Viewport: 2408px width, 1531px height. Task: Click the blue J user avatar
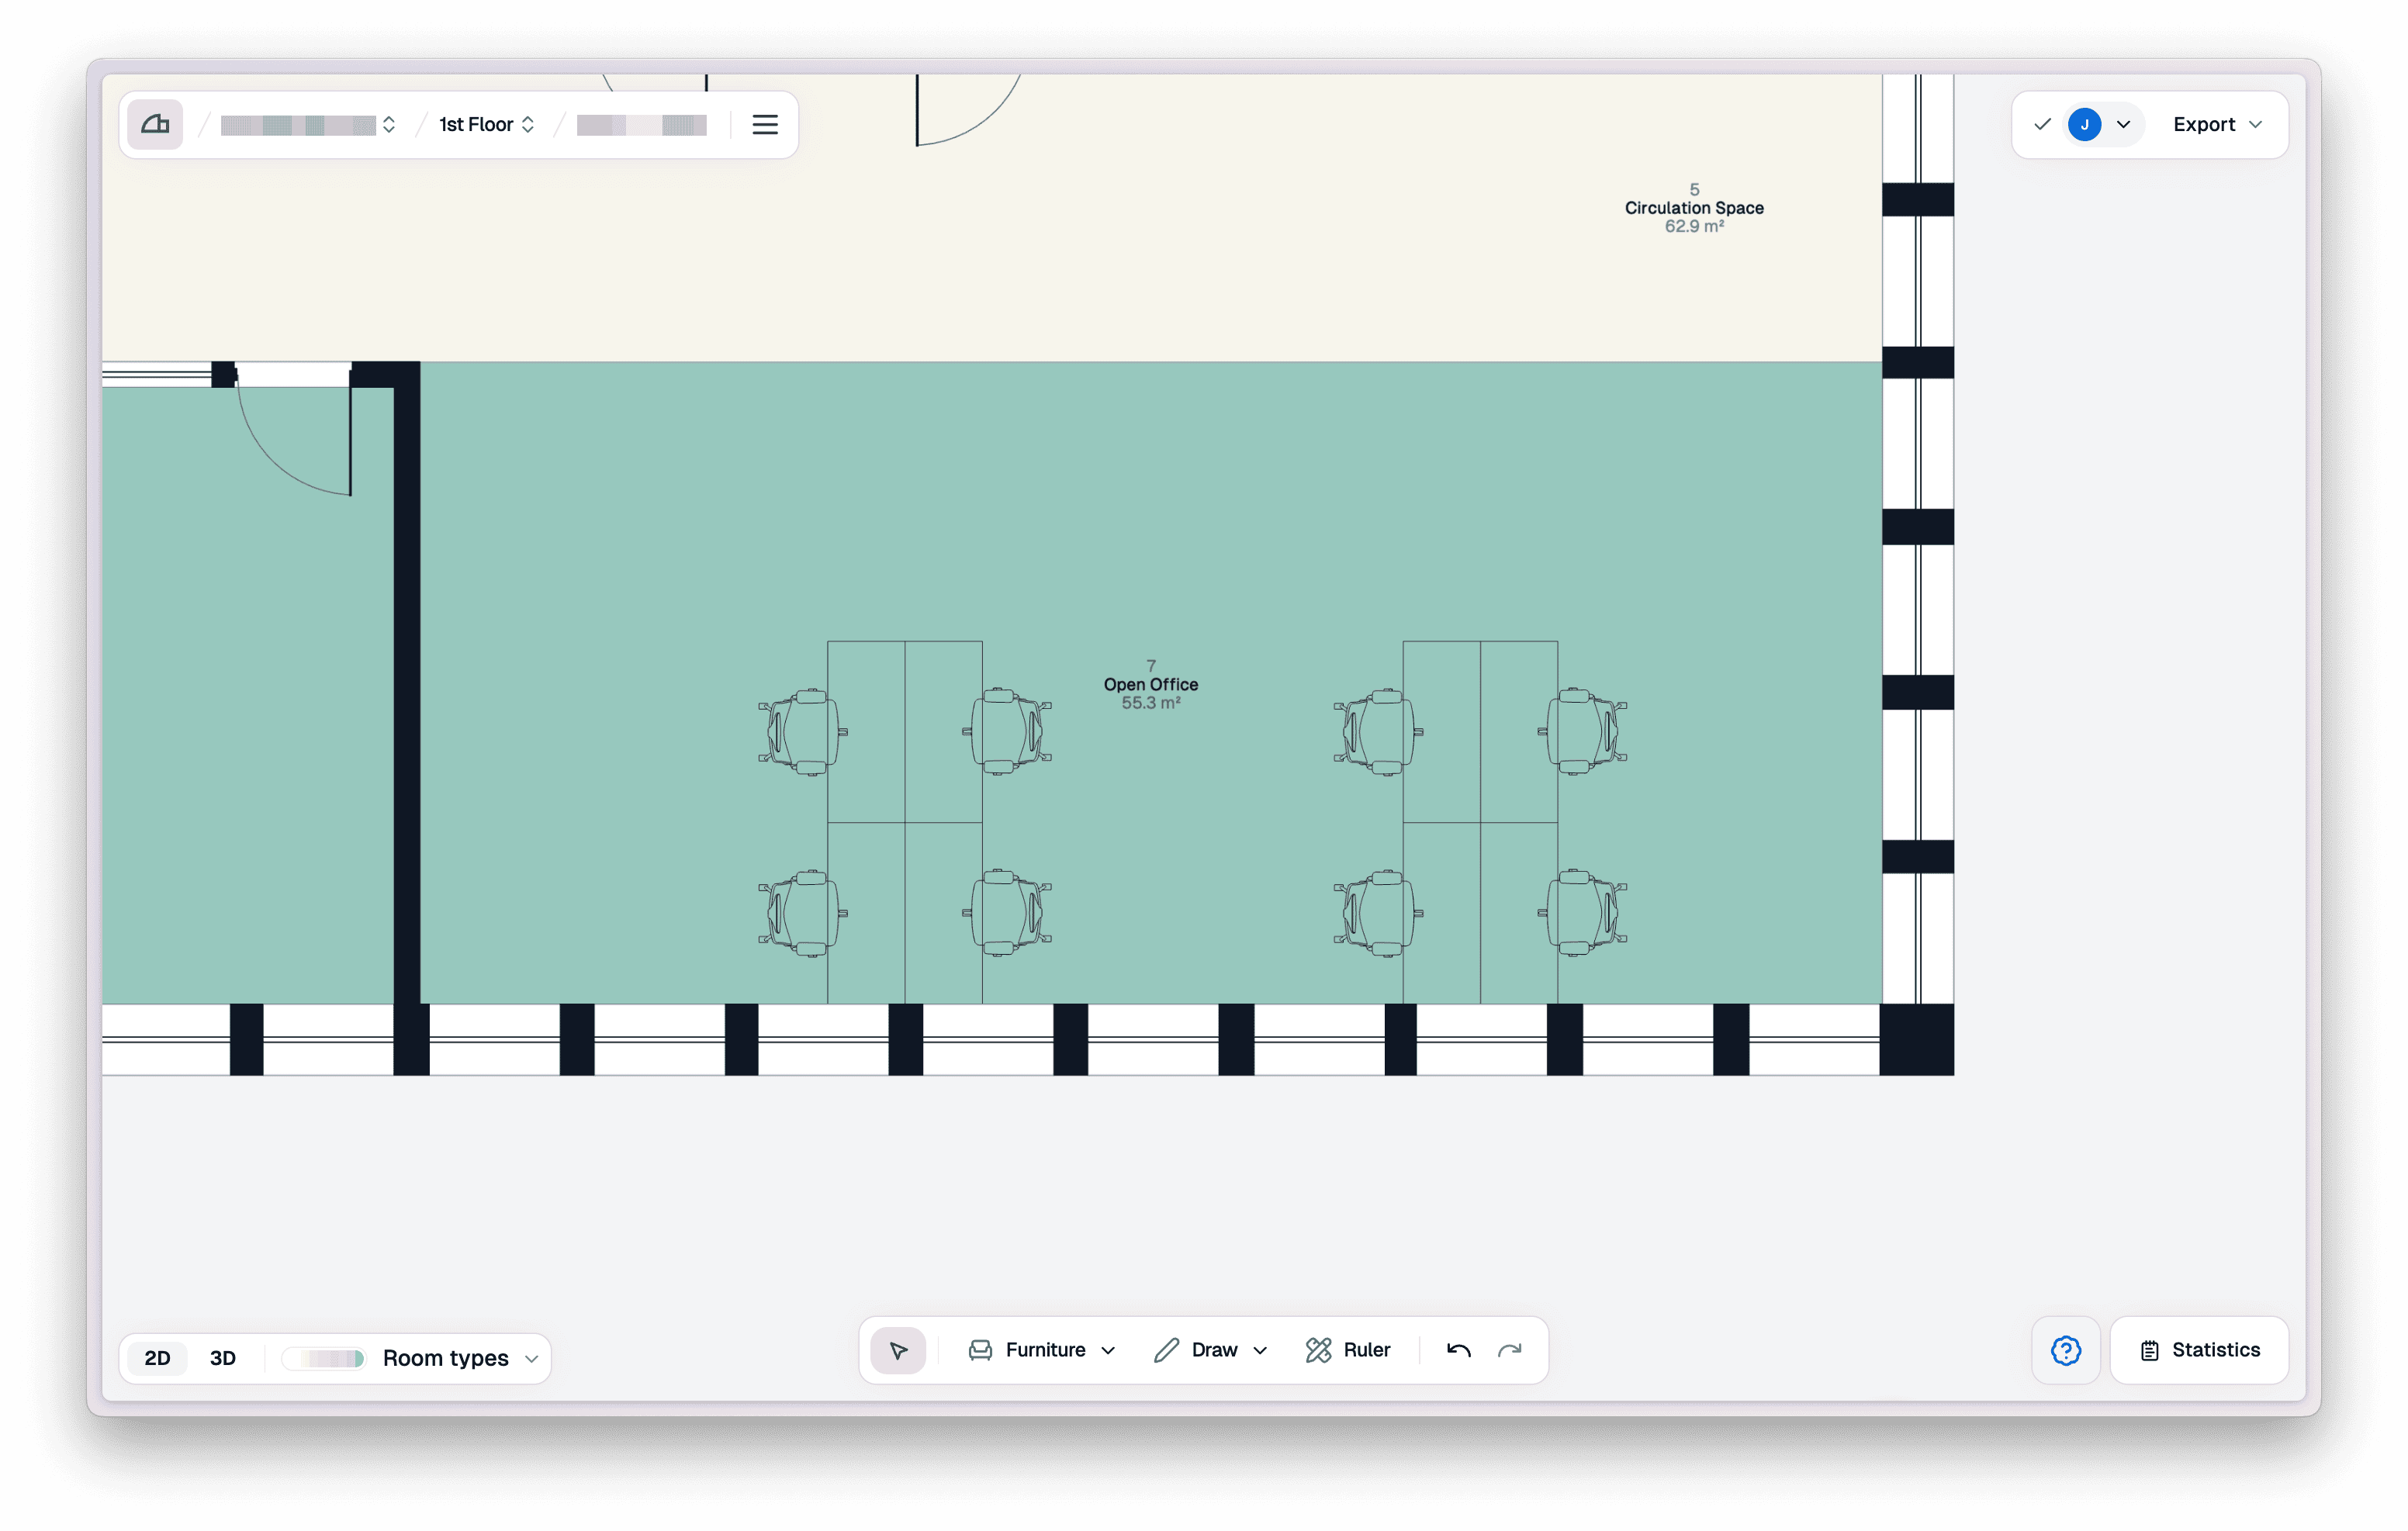2084,124
